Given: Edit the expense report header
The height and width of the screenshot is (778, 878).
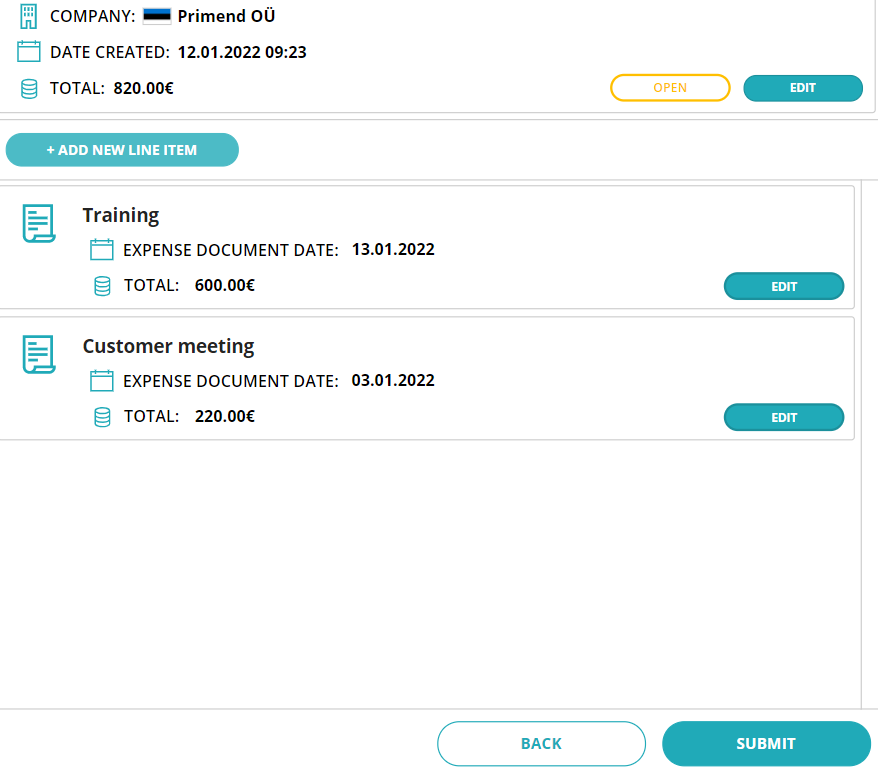Looking at the screenshot, I should pos(803,88).
